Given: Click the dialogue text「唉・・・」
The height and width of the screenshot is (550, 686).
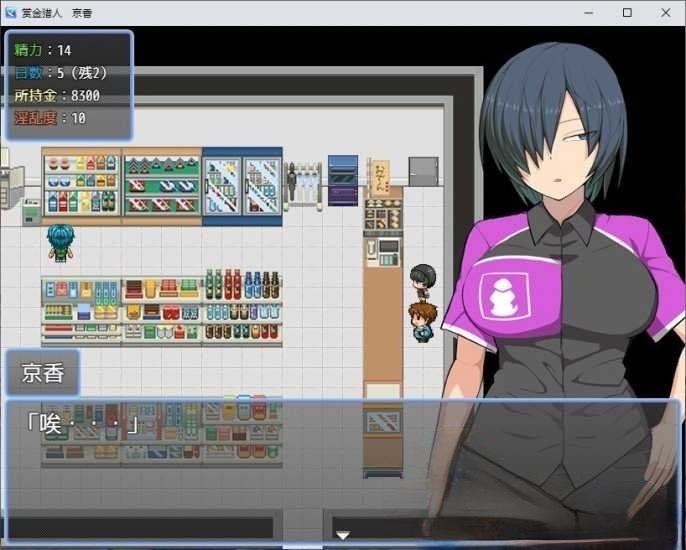Looking at the screenshot, I should 80,425.
